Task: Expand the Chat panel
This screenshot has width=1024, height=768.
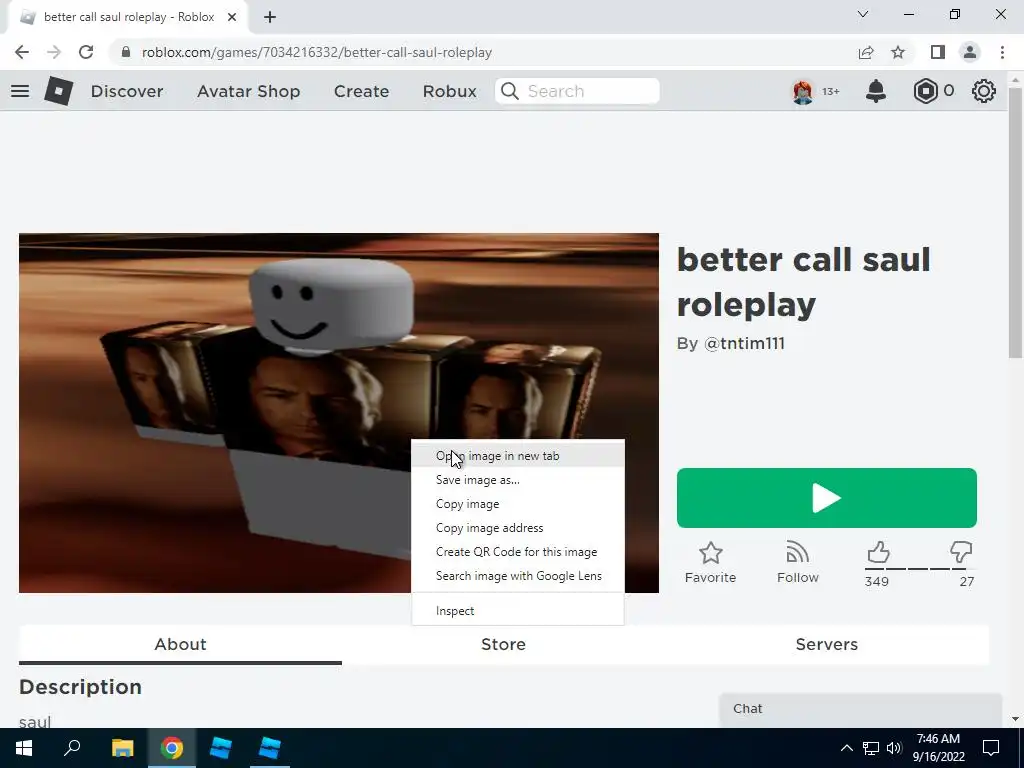Action: click(860, 709)
